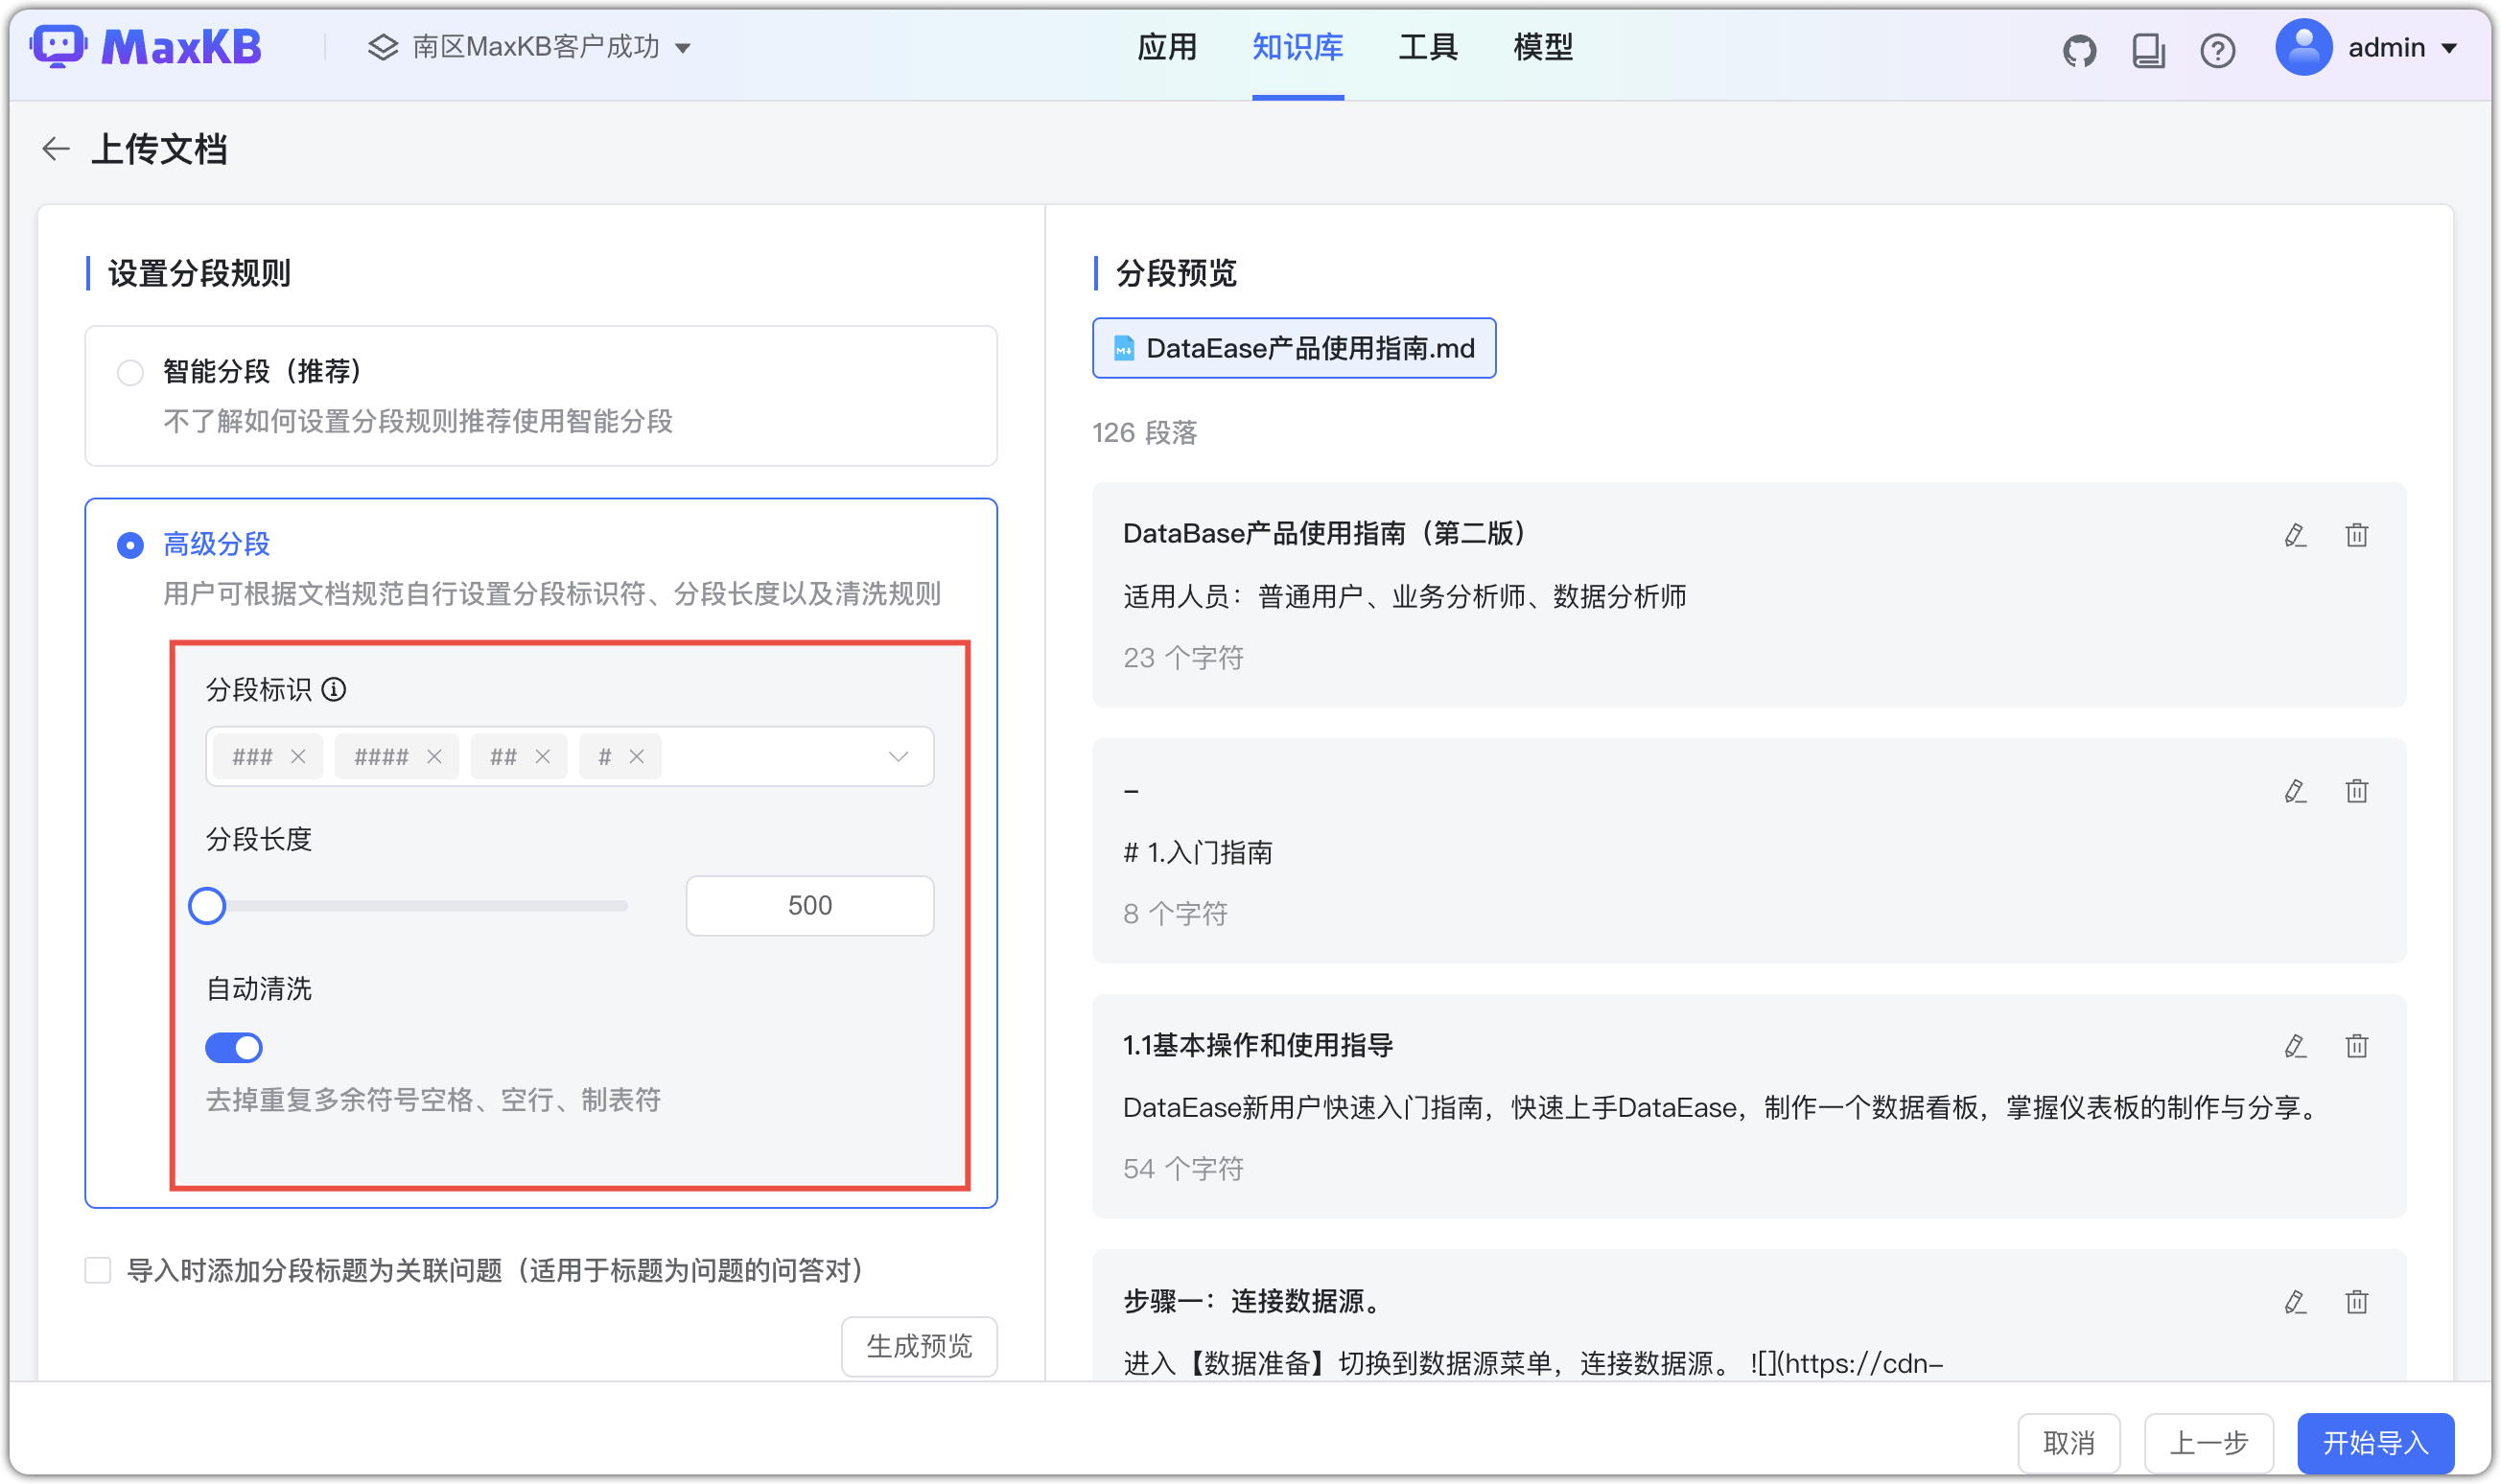This screenshot has height=1484, width=2501.
Task: Toggle the 自动清洗 switch
Action: (x=234, y=1047)
